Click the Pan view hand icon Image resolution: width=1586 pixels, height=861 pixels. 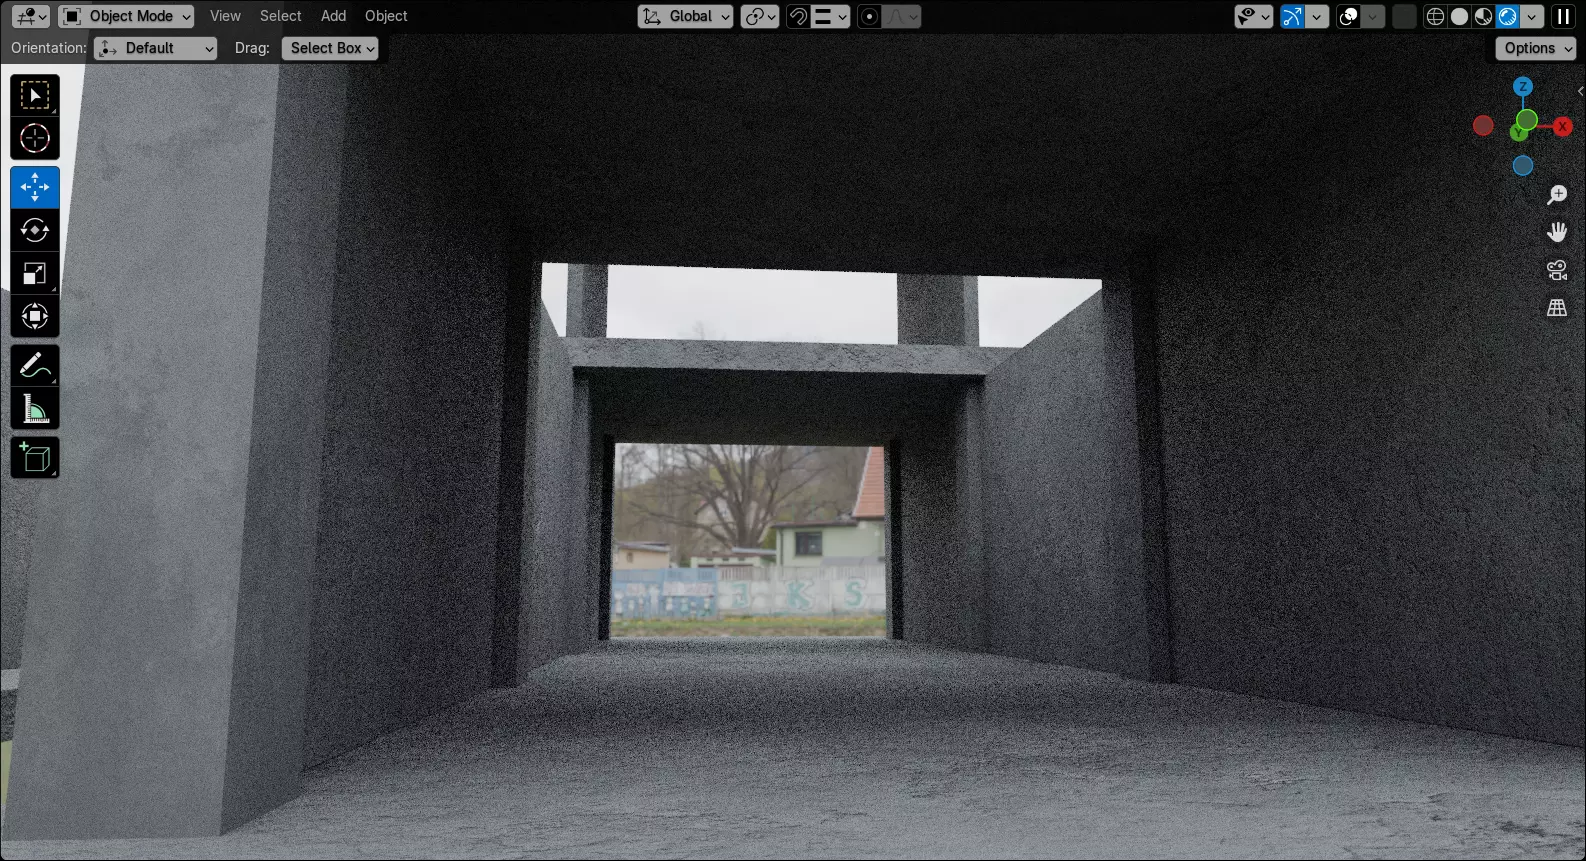1557,232
